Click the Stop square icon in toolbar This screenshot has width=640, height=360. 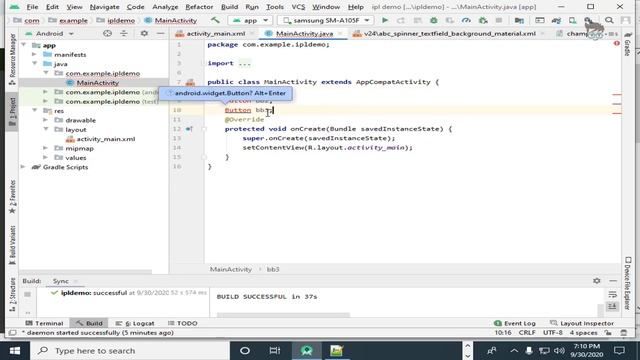tap(499, 20)
